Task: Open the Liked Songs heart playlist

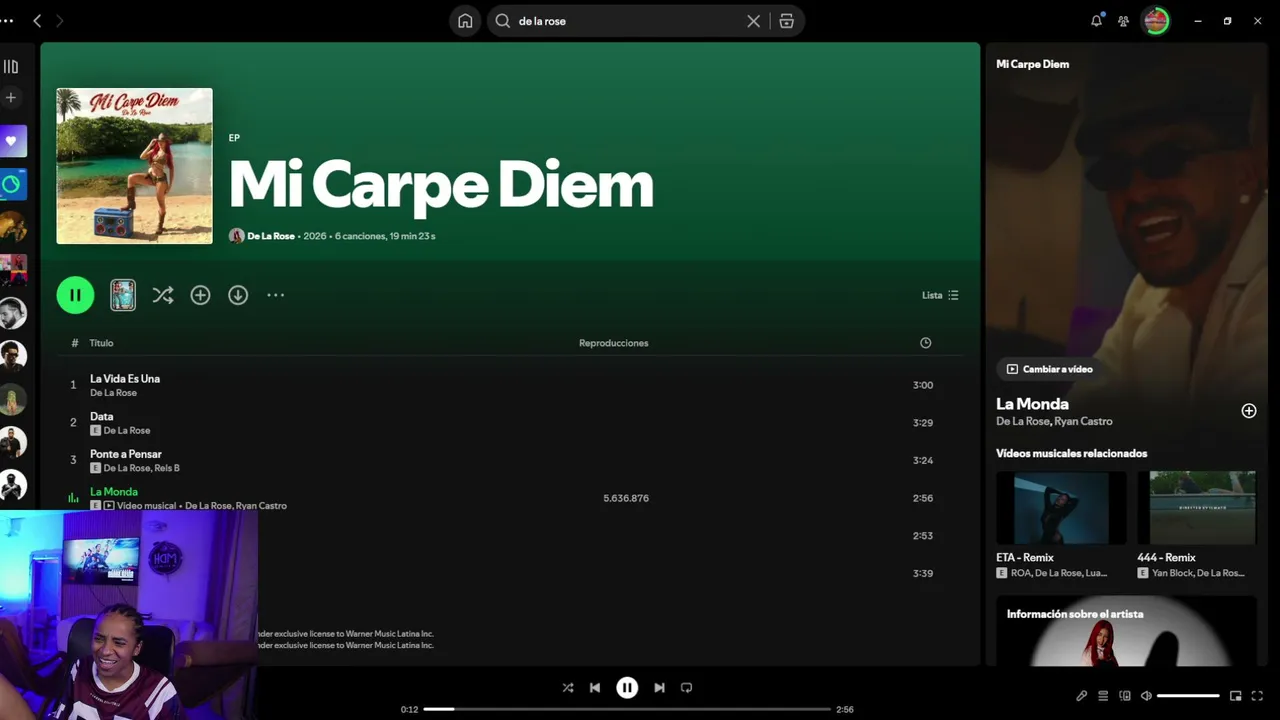Action: (12, 141)
